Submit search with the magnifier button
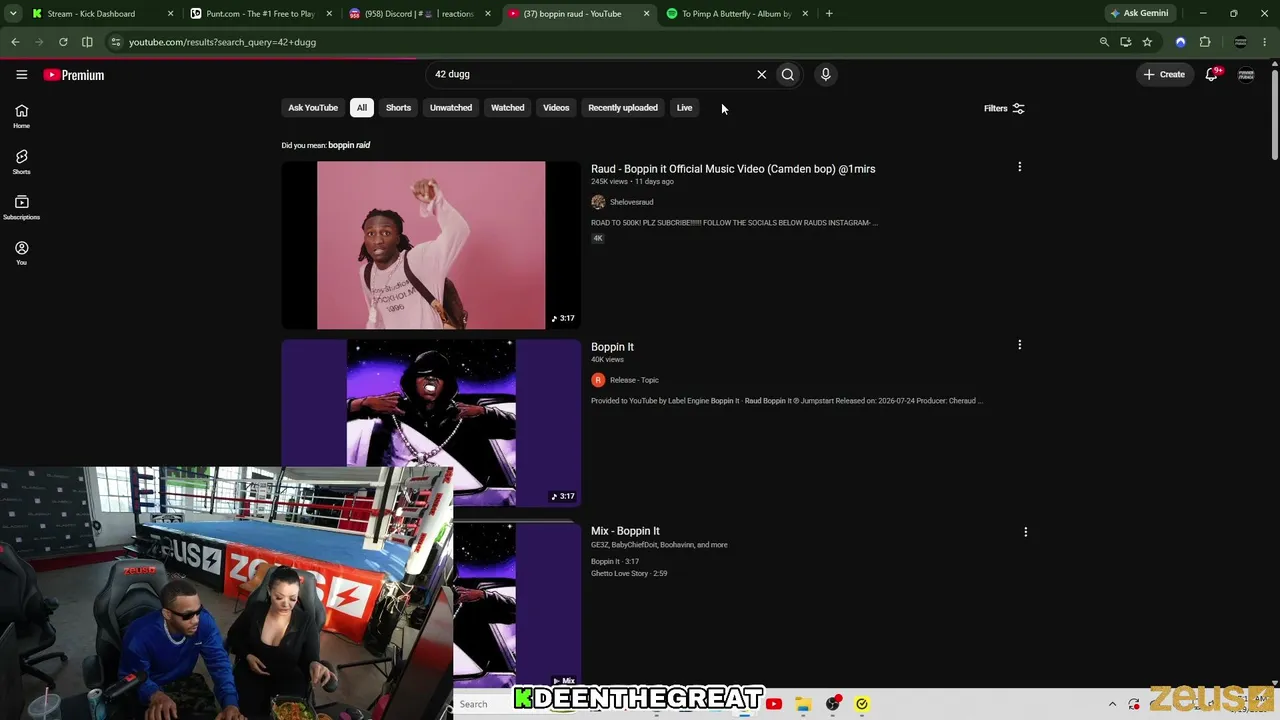 tap(788, 74)
